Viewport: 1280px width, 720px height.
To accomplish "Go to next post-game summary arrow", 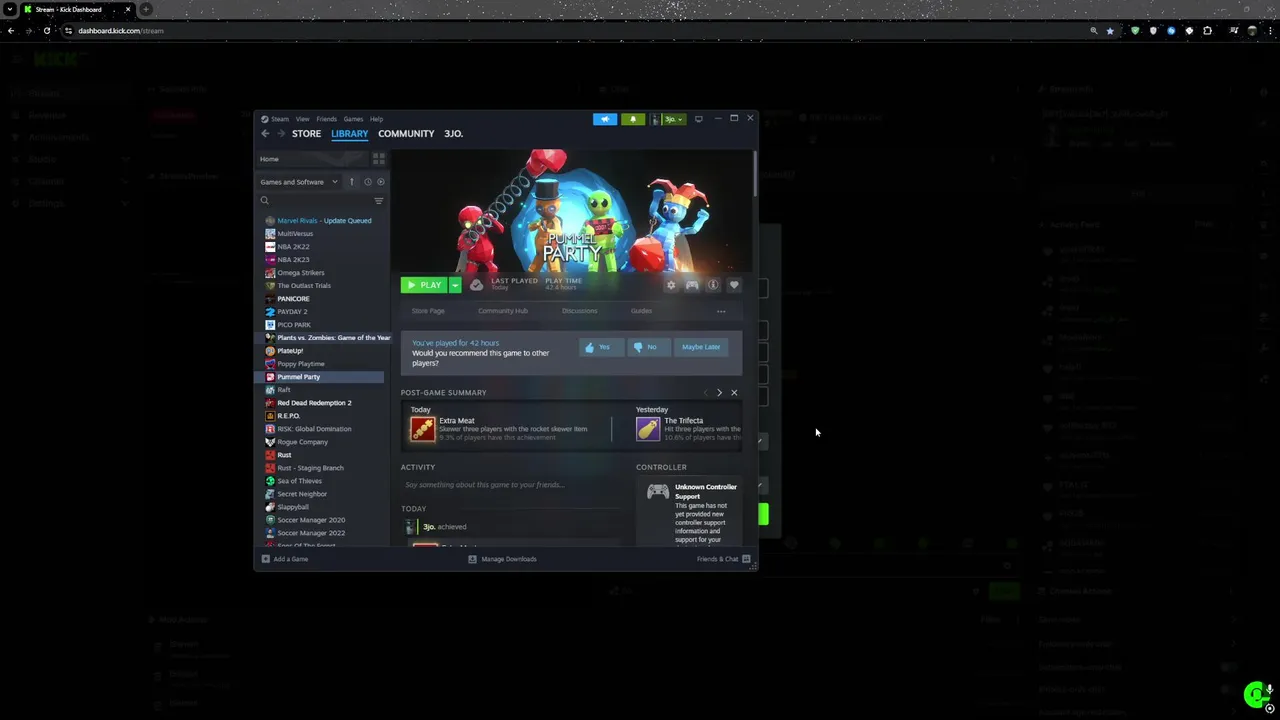I will point(719,393).
